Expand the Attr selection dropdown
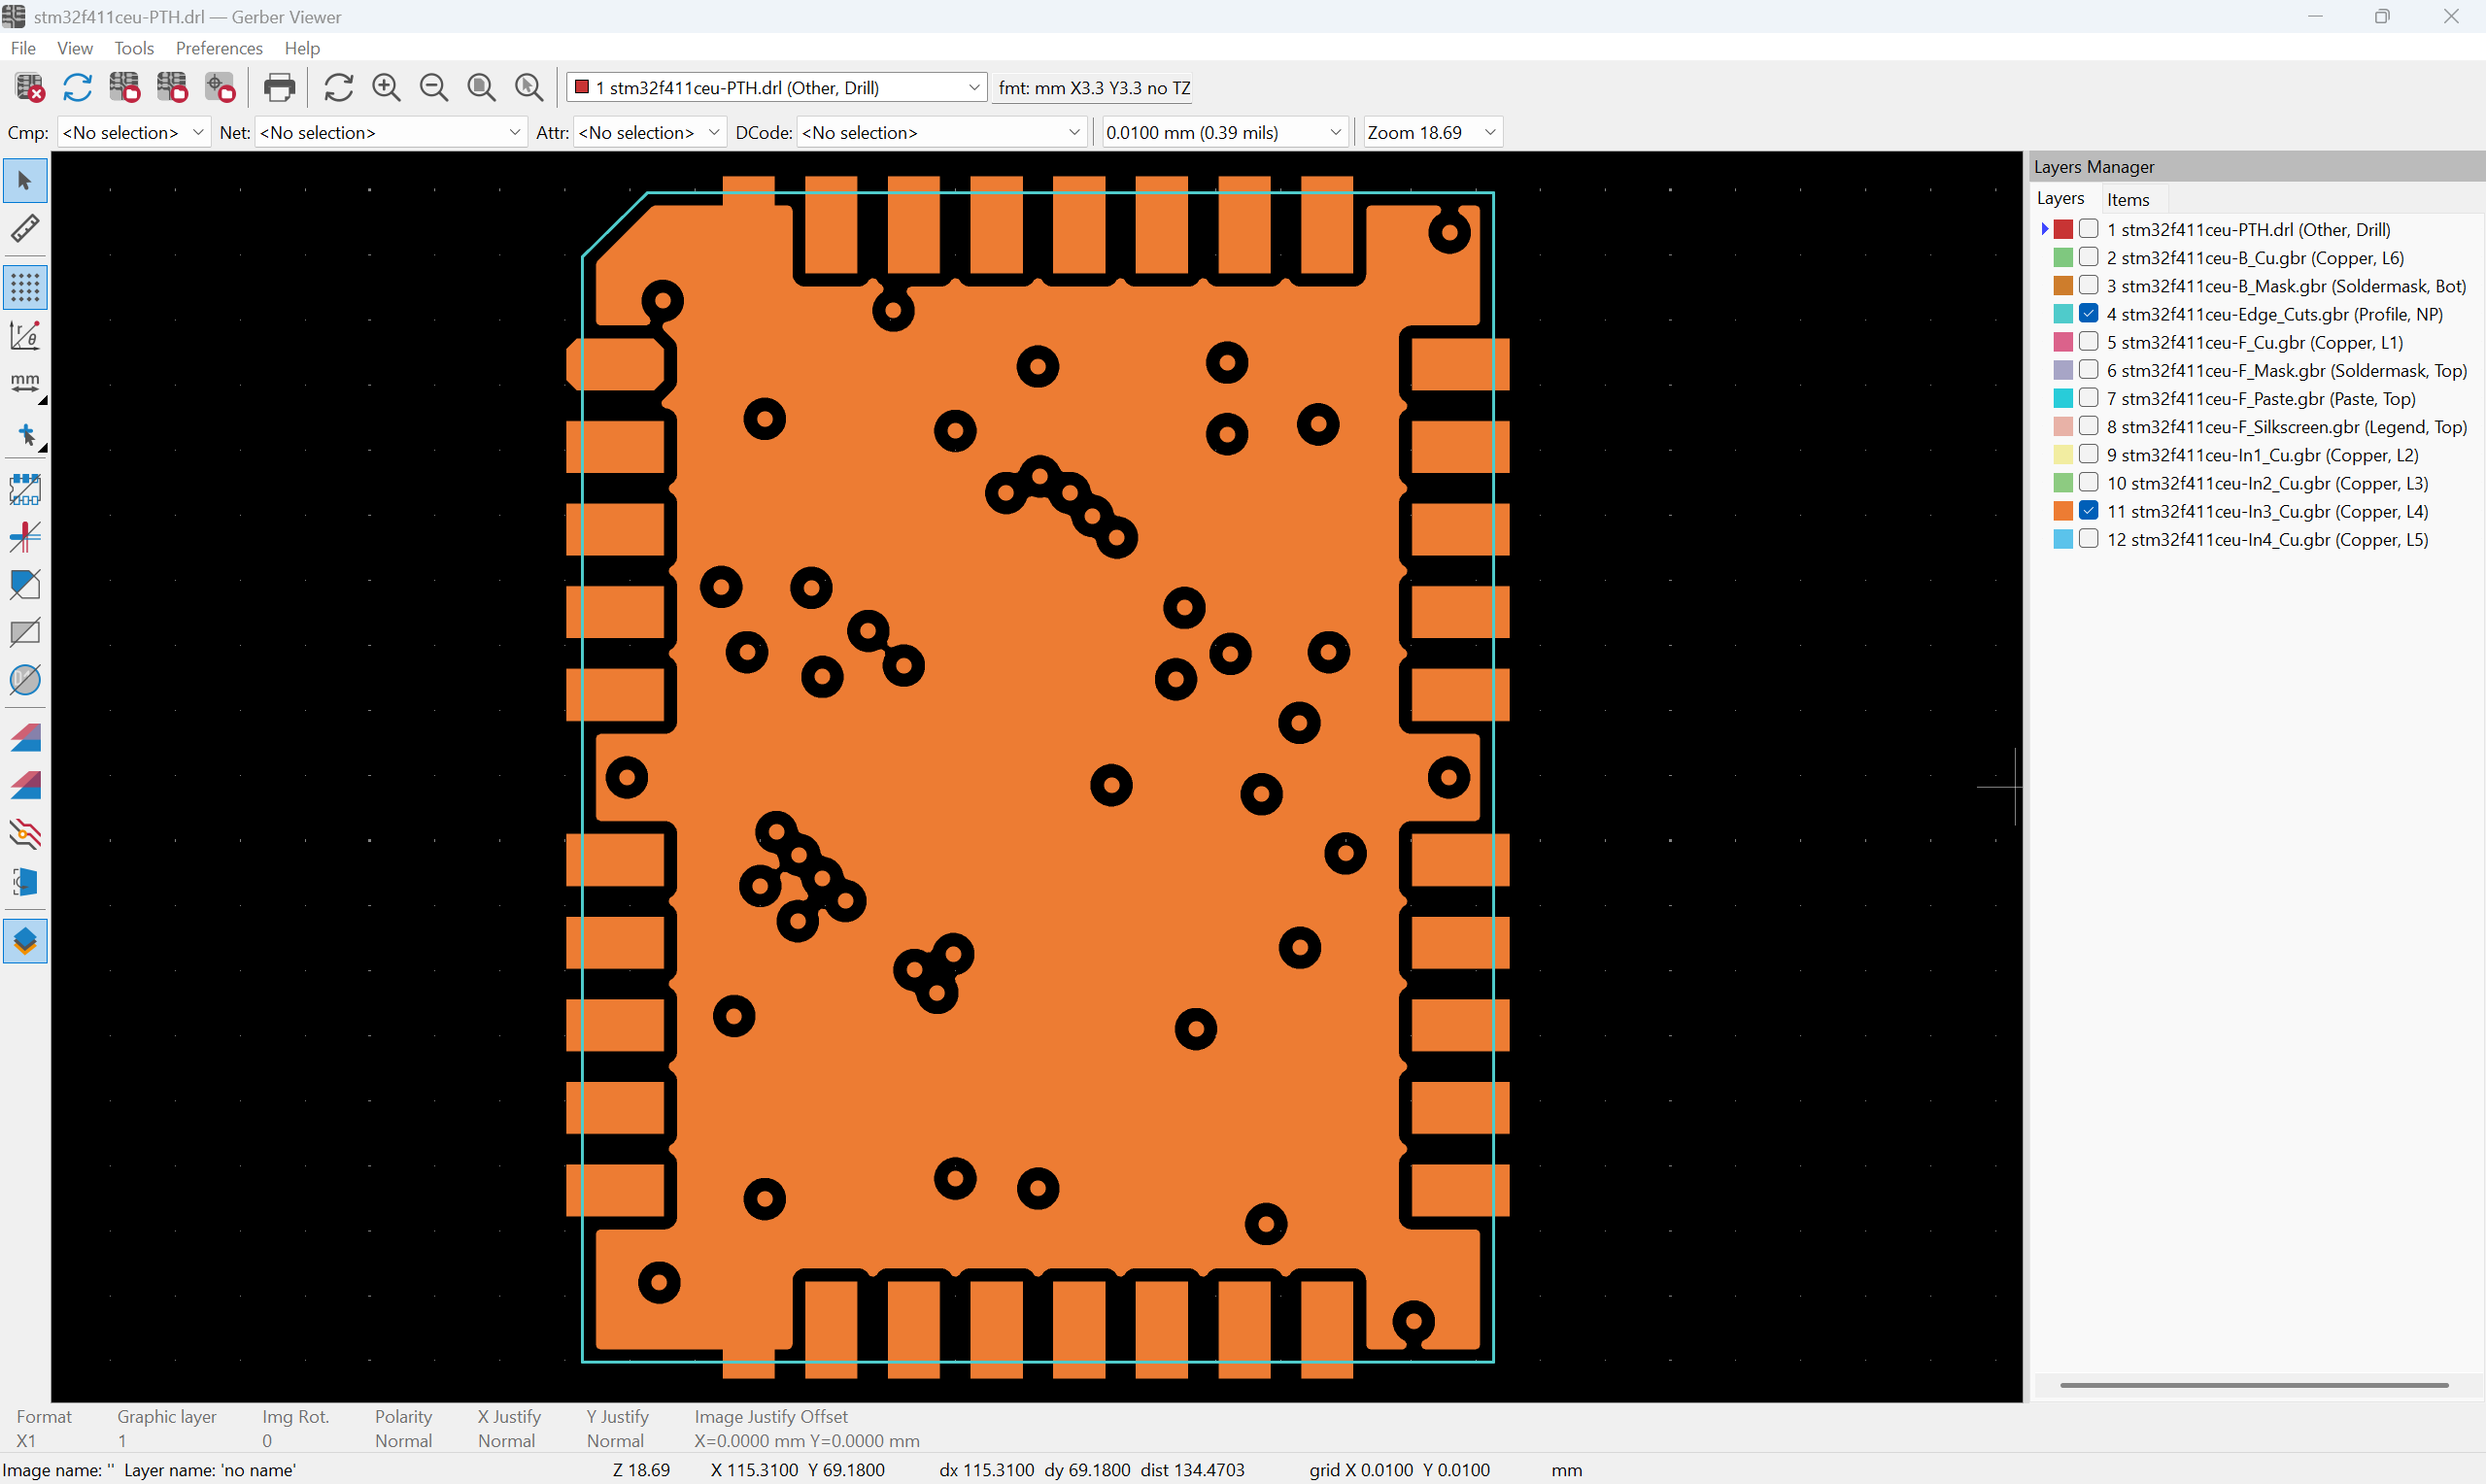Screen dimensions: 2486x1484 point(649,132)
